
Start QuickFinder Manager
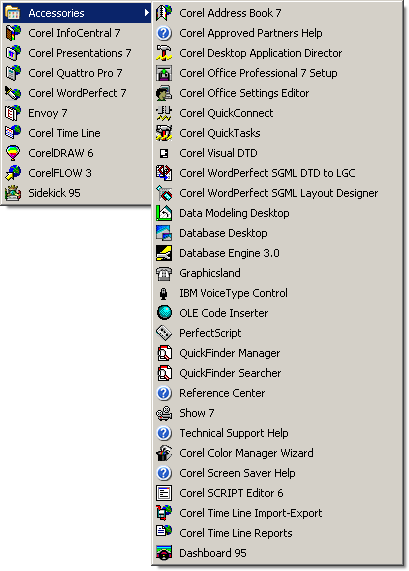tap(278, 353)
